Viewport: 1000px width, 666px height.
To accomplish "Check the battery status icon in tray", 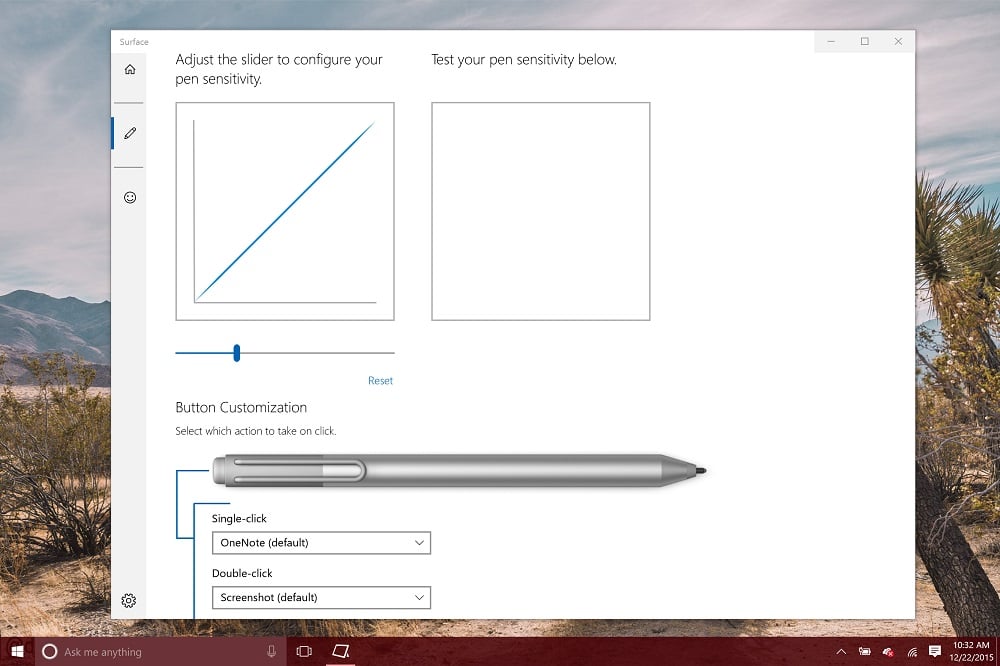I will (863, 651).
